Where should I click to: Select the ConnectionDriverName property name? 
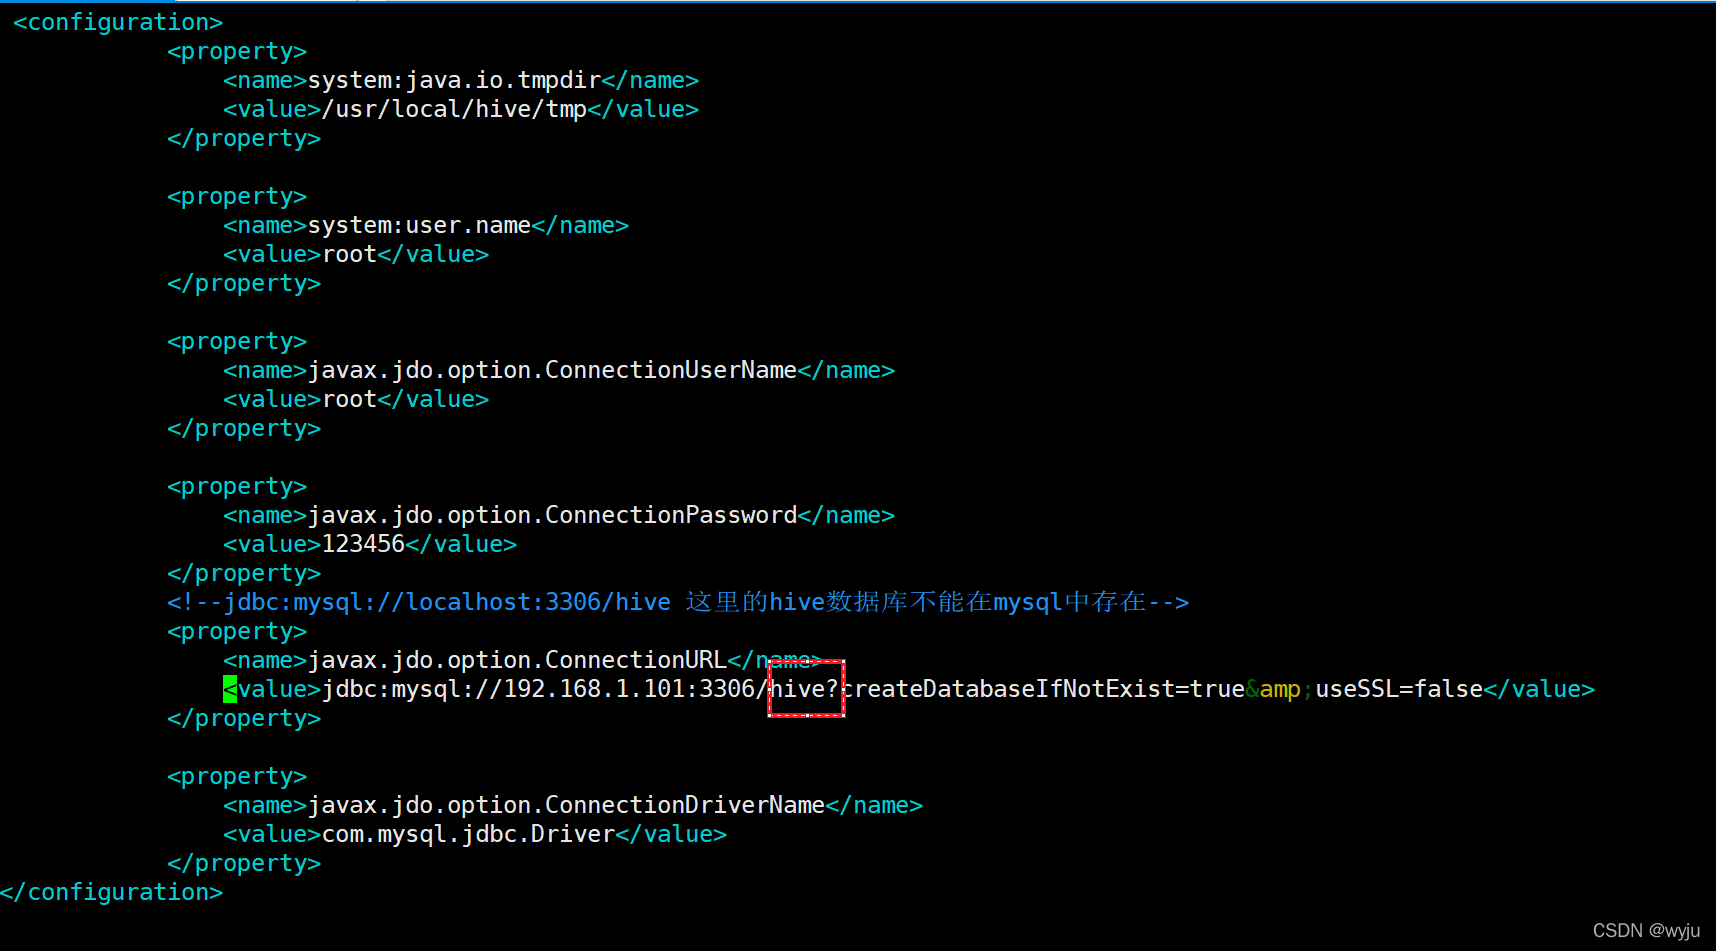pos(567,805)
